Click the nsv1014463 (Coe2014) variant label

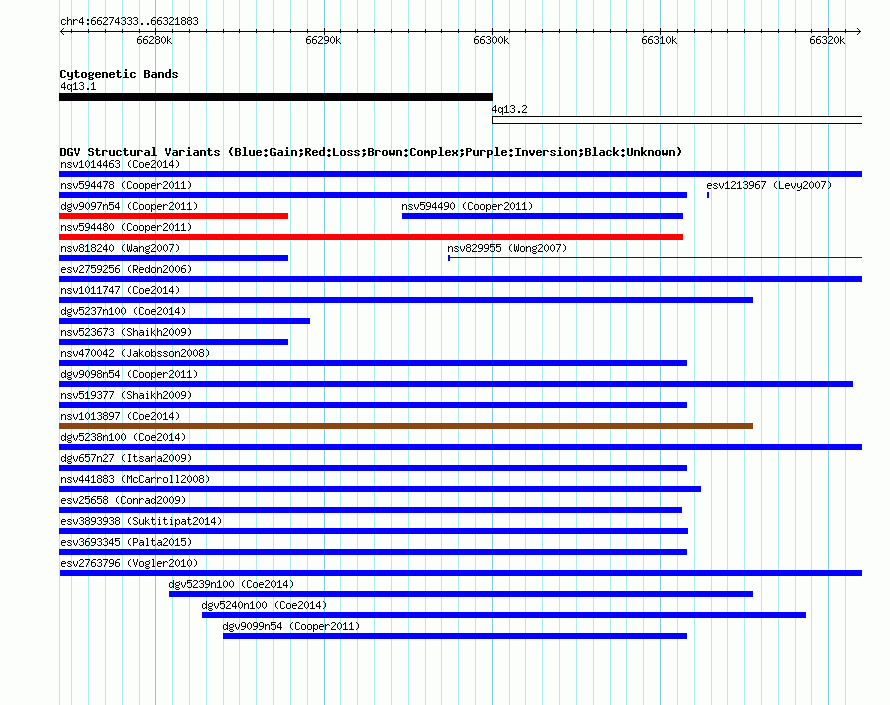(x=120, y=165)
